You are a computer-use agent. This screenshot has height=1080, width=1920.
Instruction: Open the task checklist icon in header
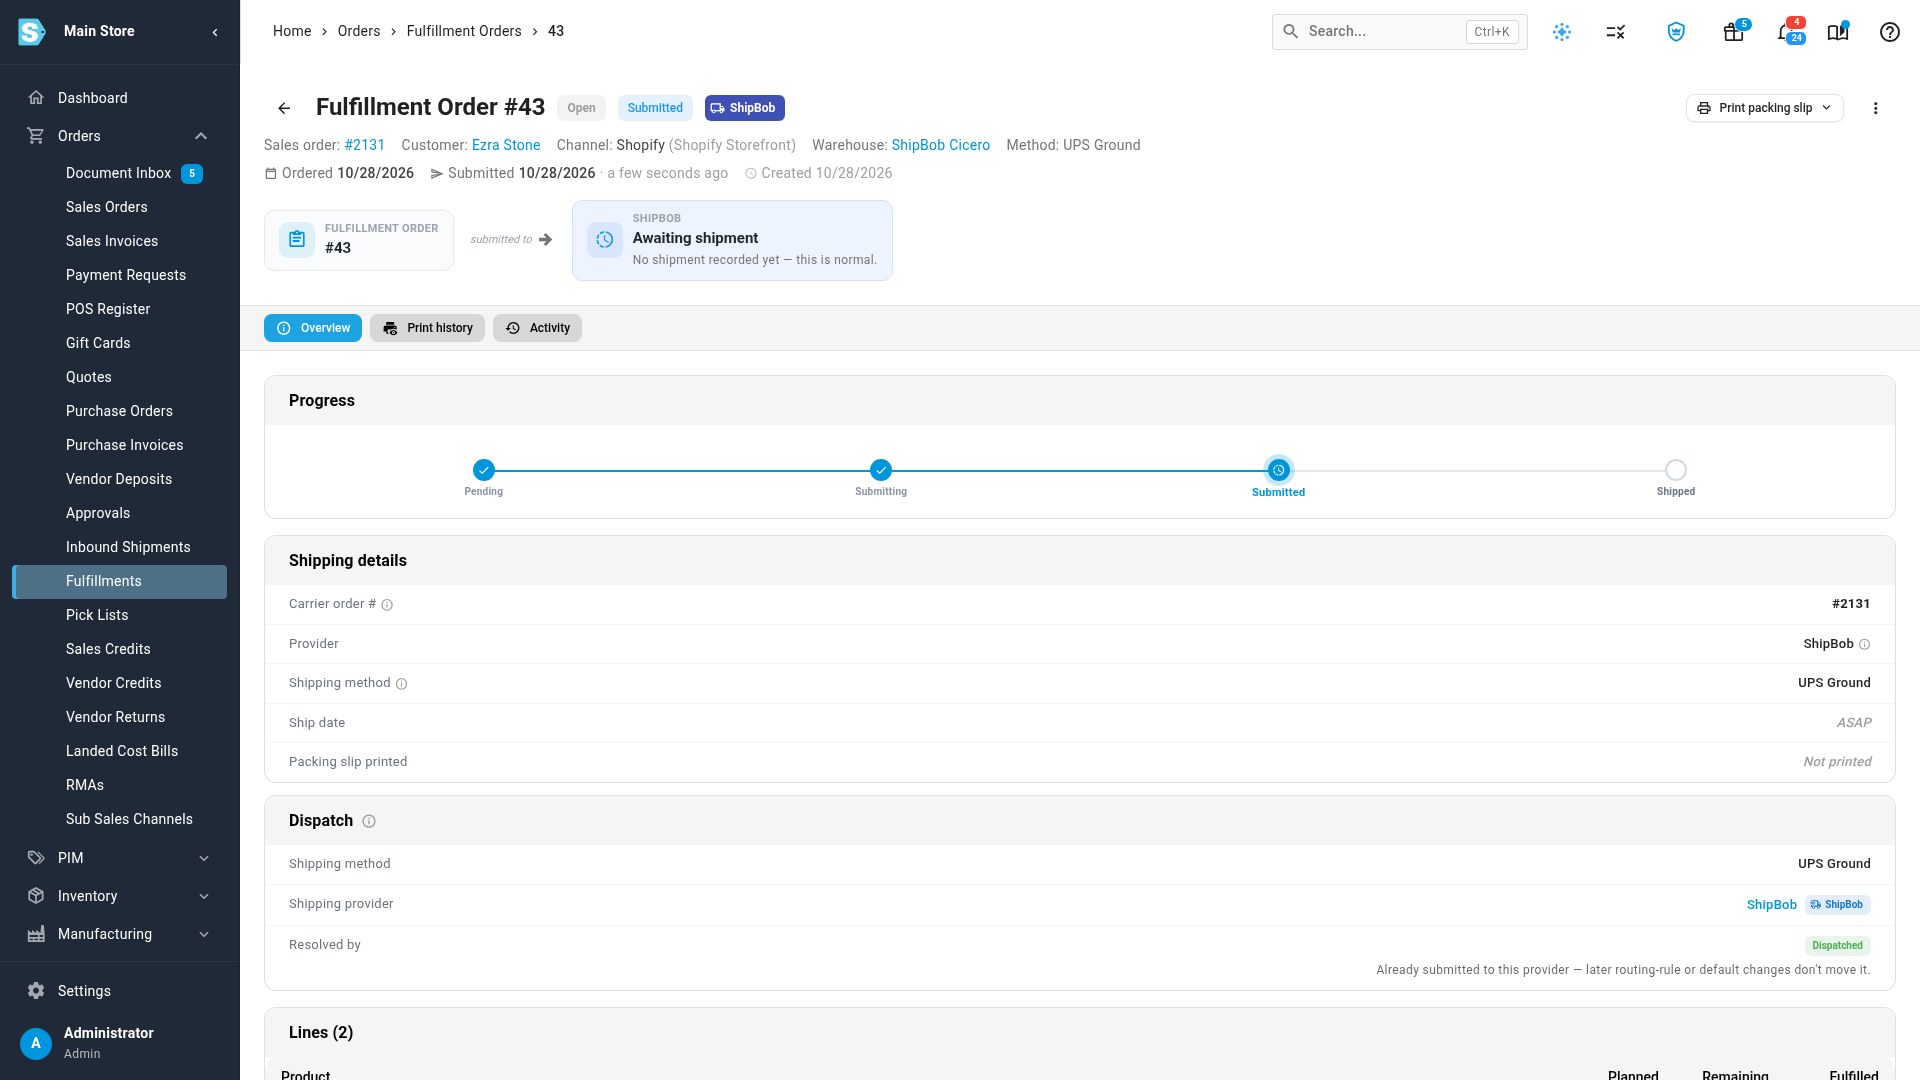1616,32
